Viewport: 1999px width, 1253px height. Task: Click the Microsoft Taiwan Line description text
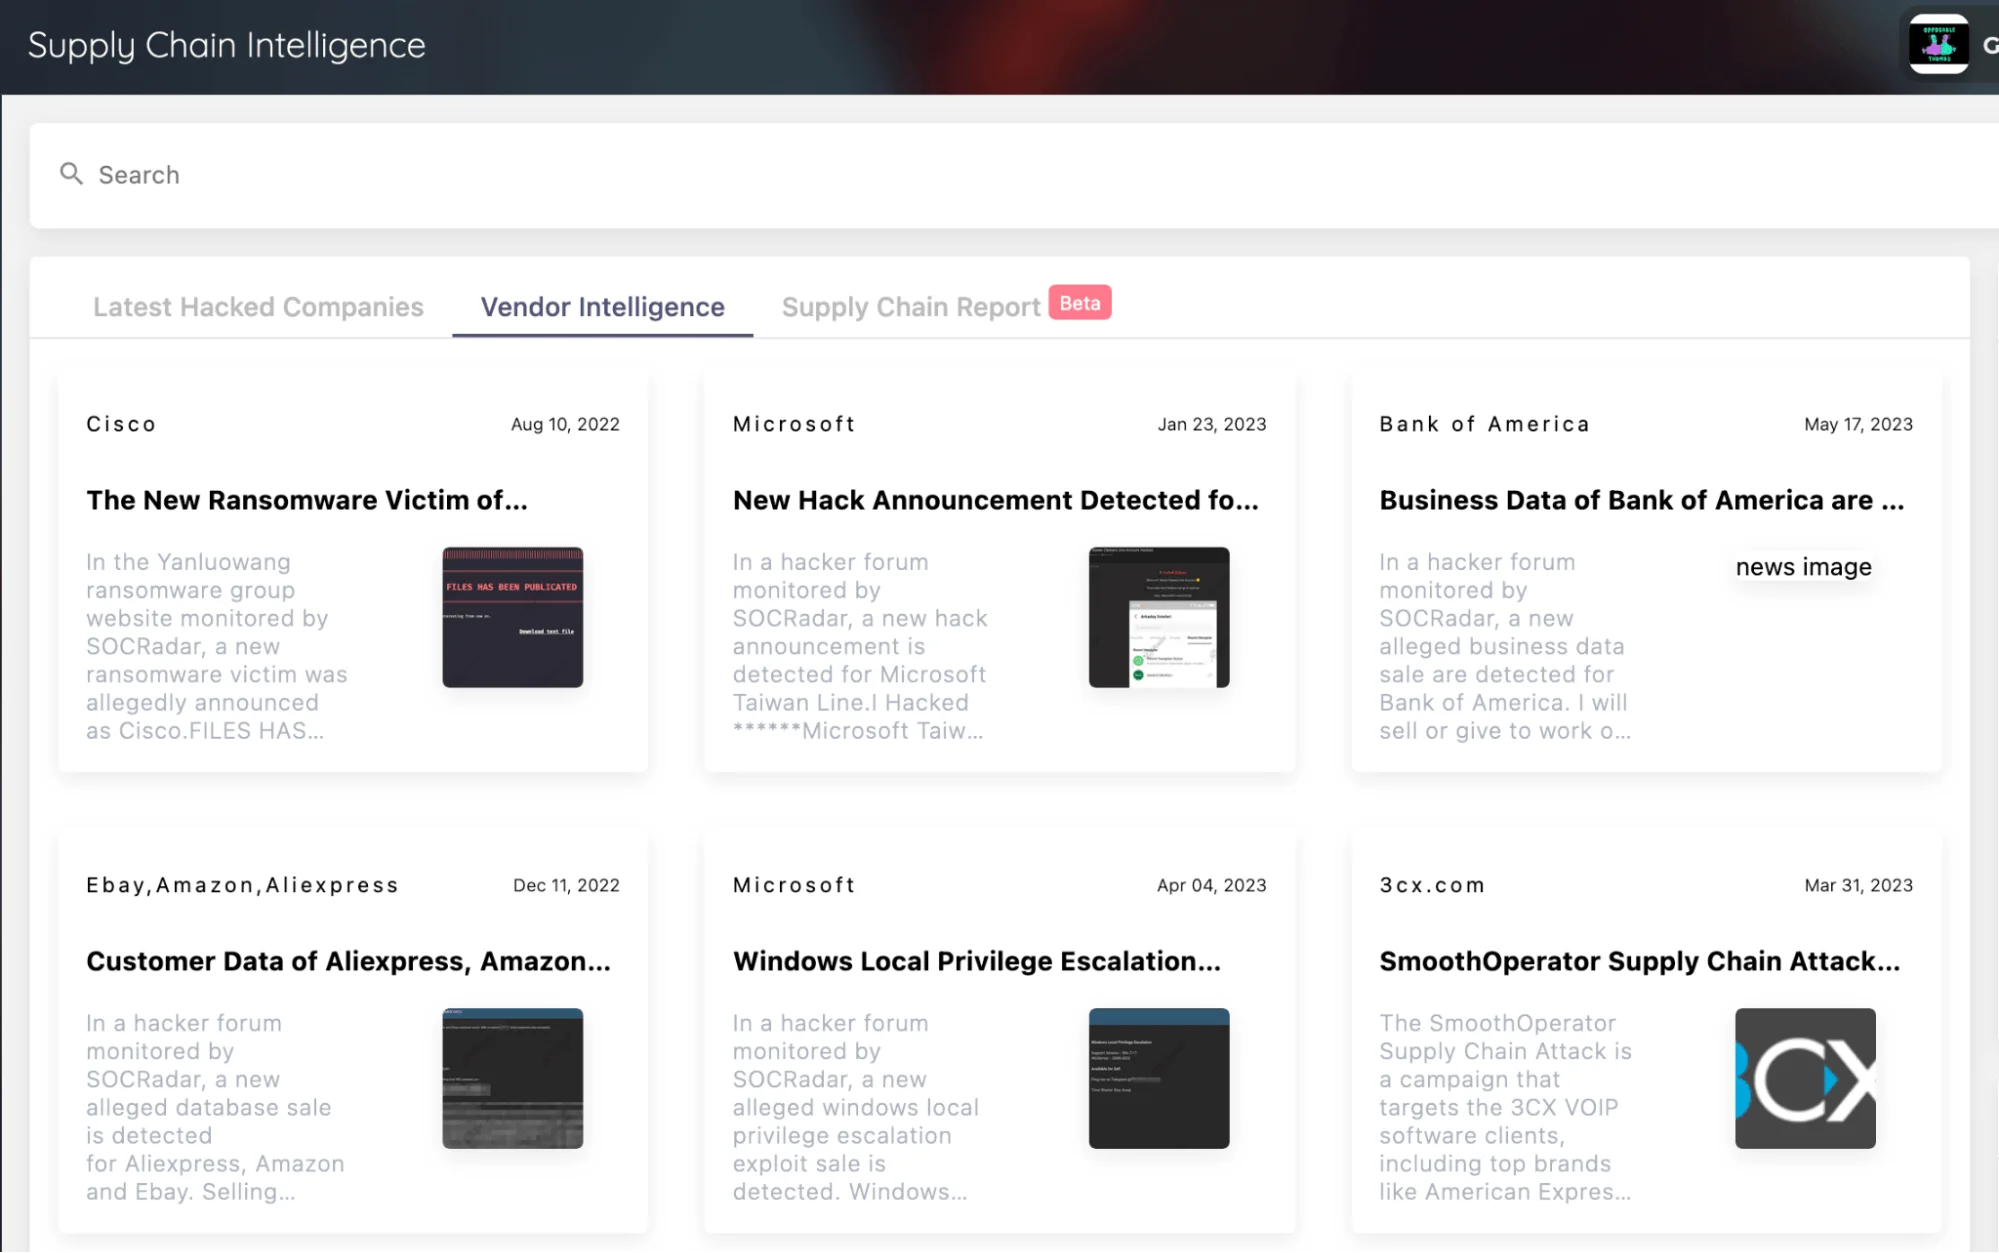pos(860,646)
